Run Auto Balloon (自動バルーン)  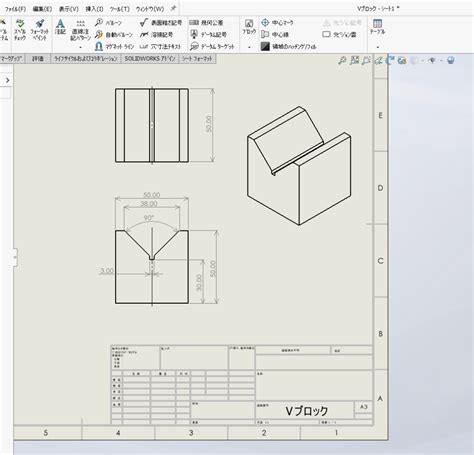[x=113, y=35]
